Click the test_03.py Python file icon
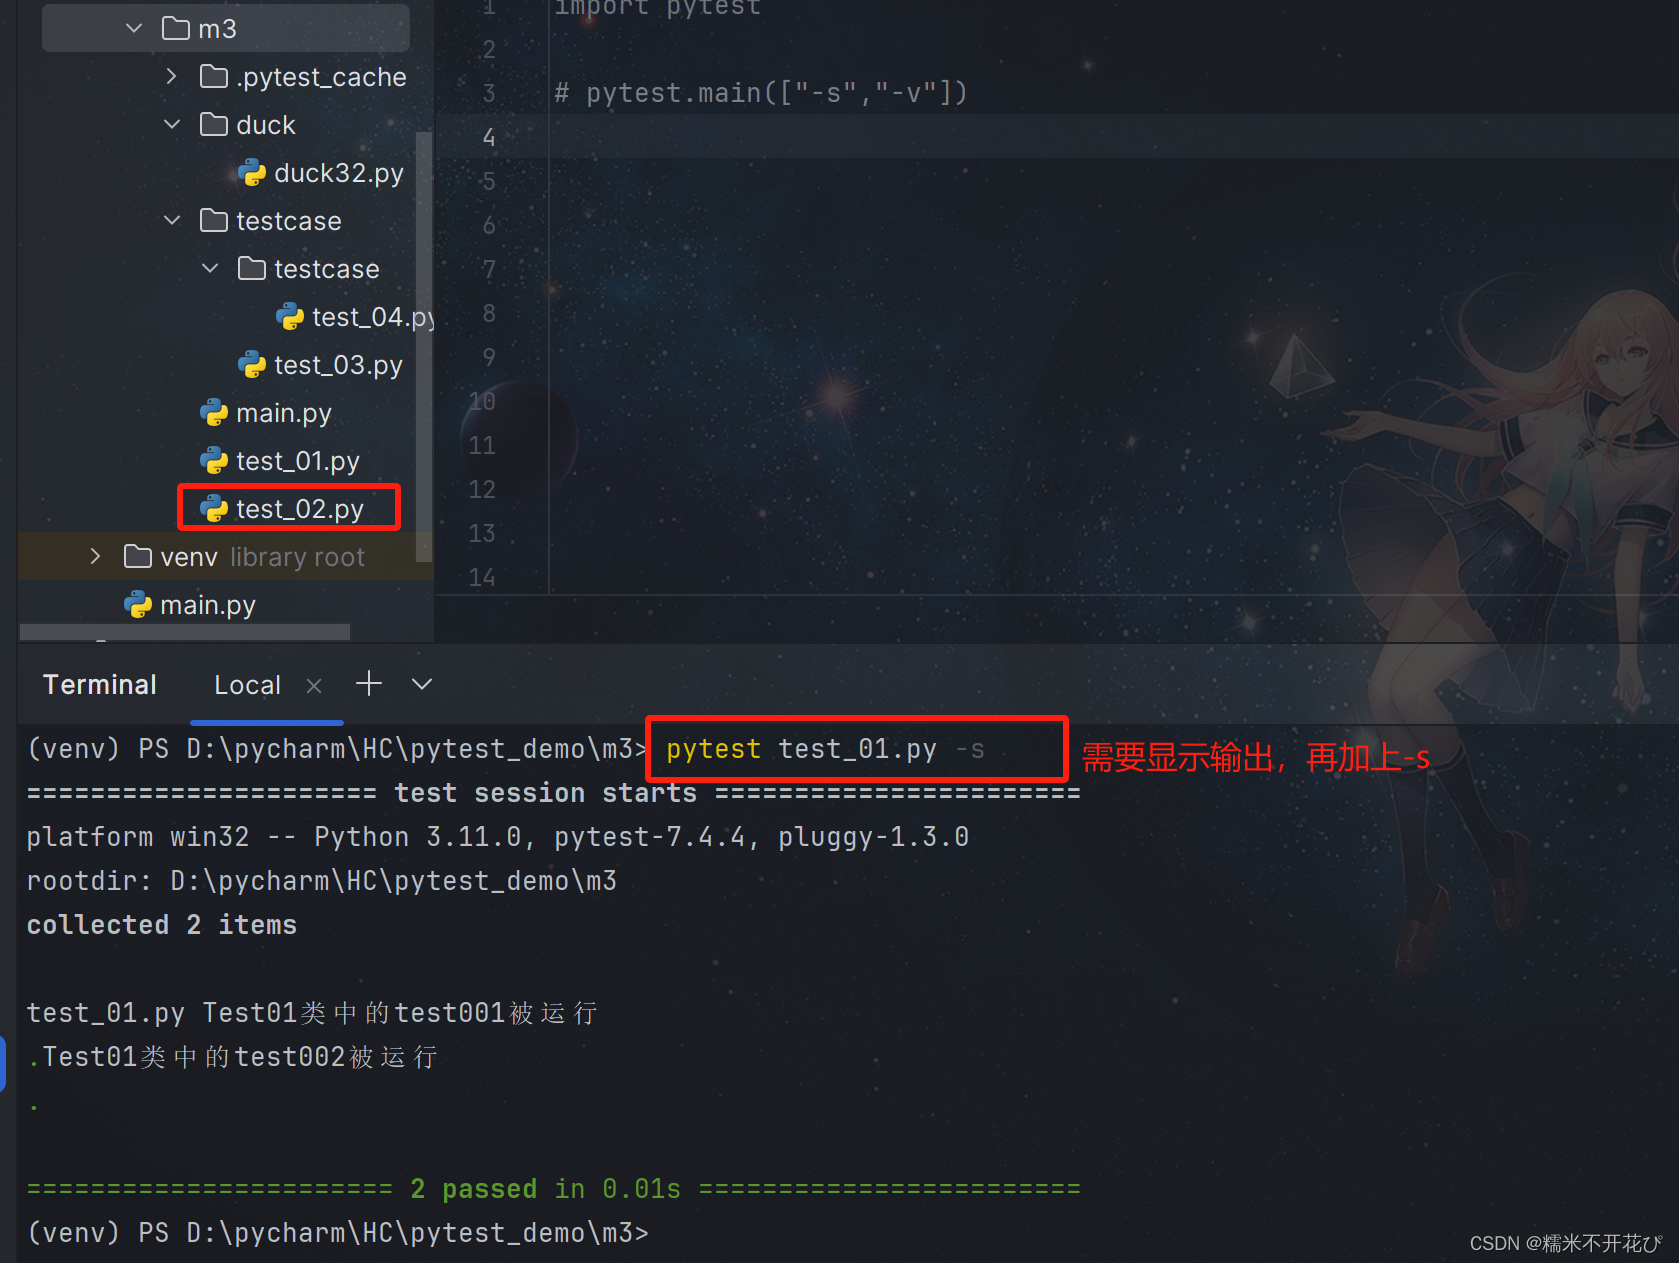 [252, 365]
